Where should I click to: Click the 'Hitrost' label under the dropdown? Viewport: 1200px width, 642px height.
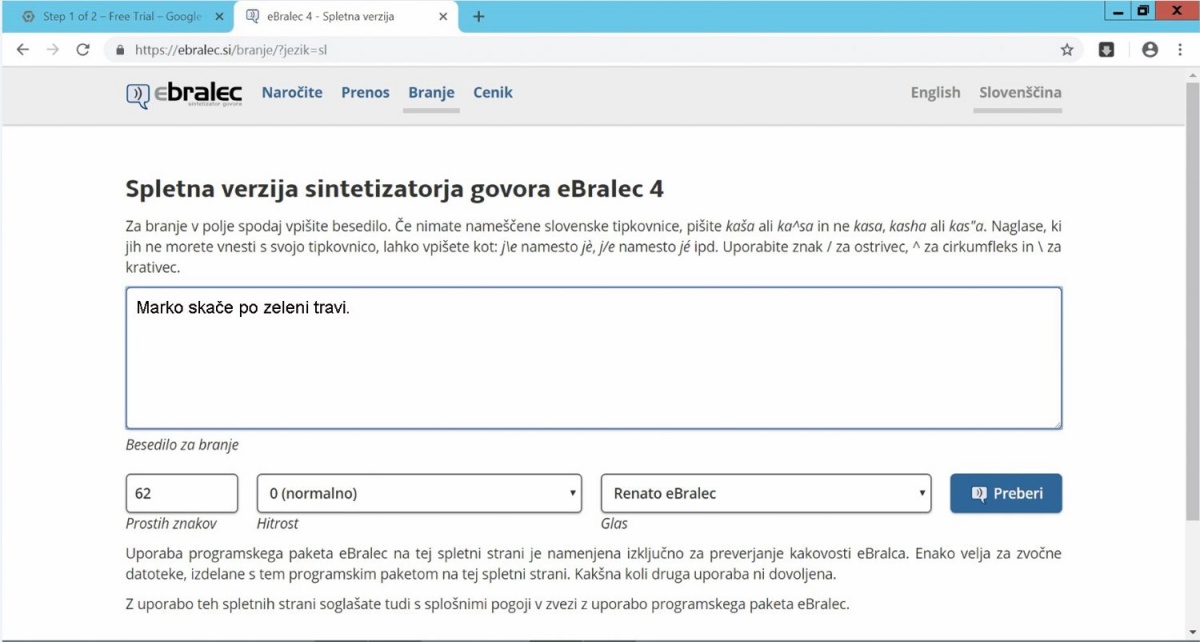[278, 523]
